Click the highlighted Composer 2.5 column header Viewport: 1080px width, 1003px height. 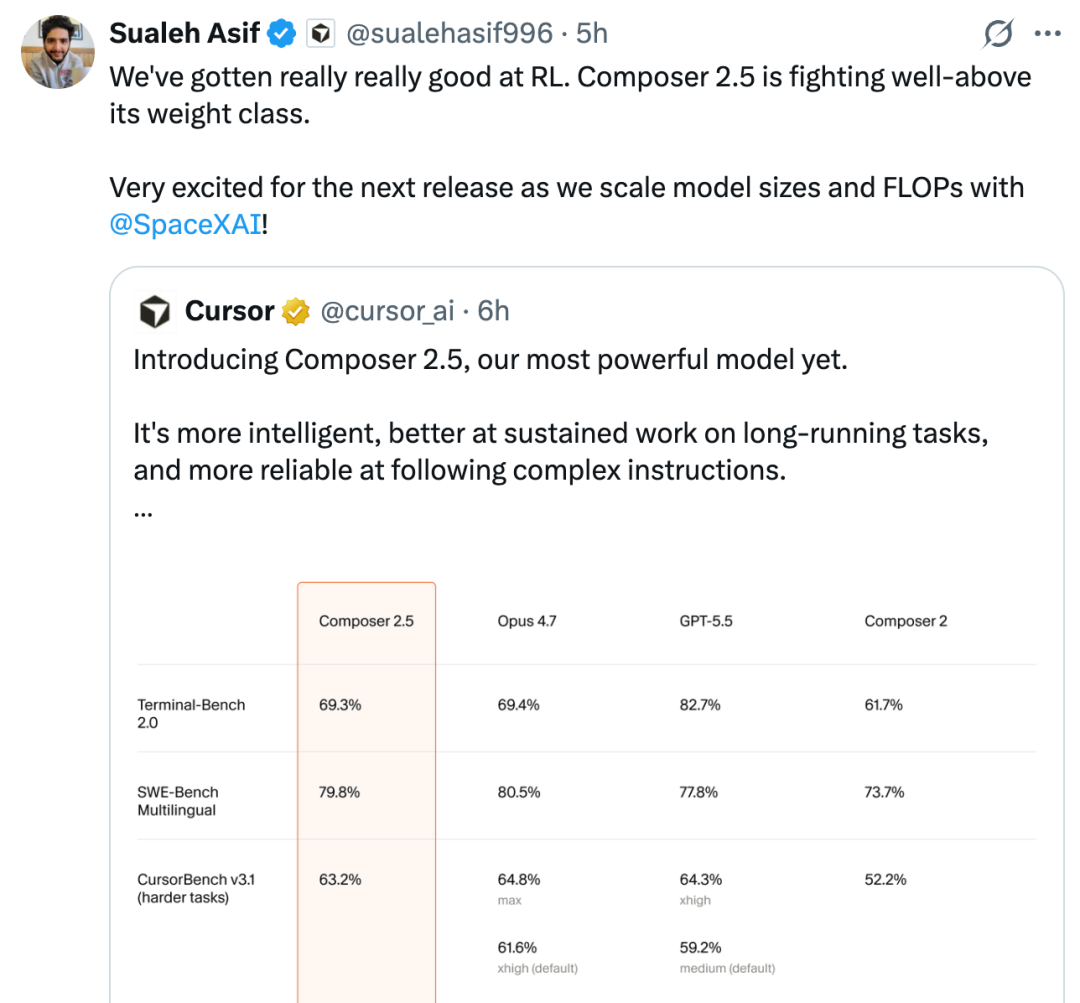366,621
